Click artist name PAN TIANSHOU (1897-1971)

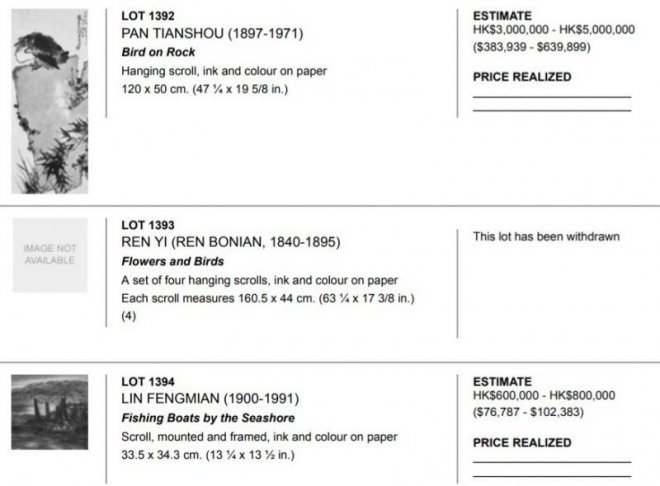(x=211, y=33)
